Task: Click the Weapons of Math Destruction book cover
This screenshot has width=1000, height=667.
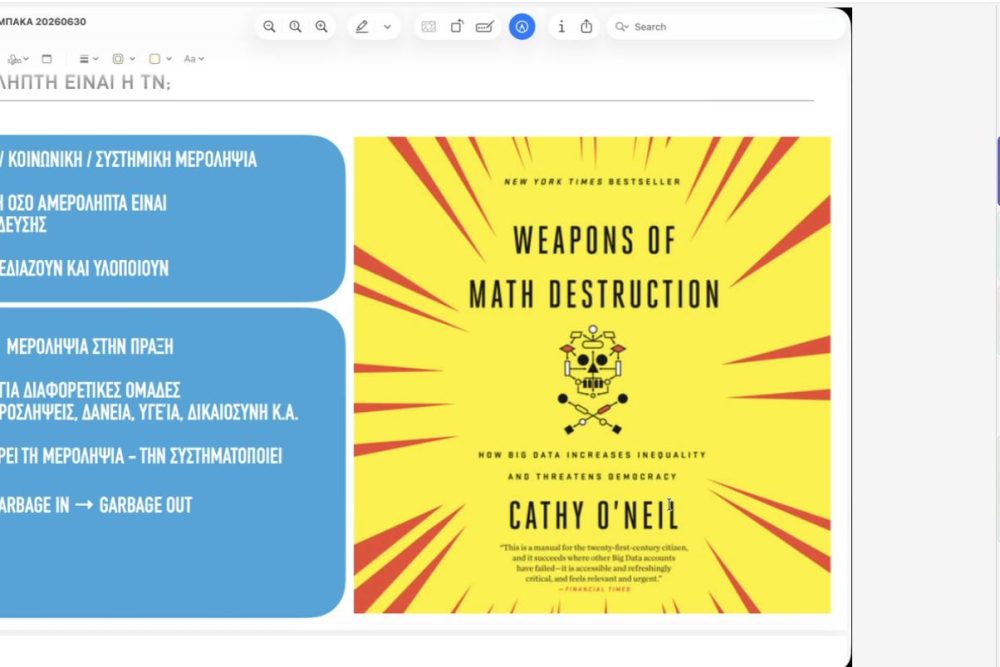Action: [592, 375]
